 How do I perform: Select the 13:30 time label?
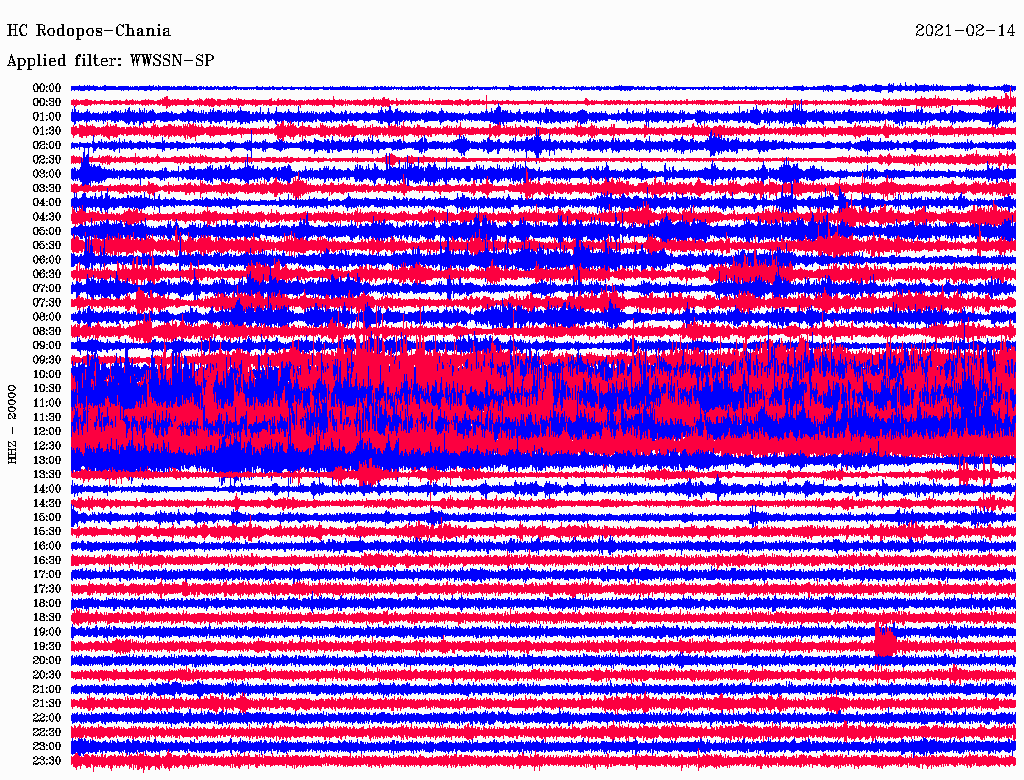47,475
